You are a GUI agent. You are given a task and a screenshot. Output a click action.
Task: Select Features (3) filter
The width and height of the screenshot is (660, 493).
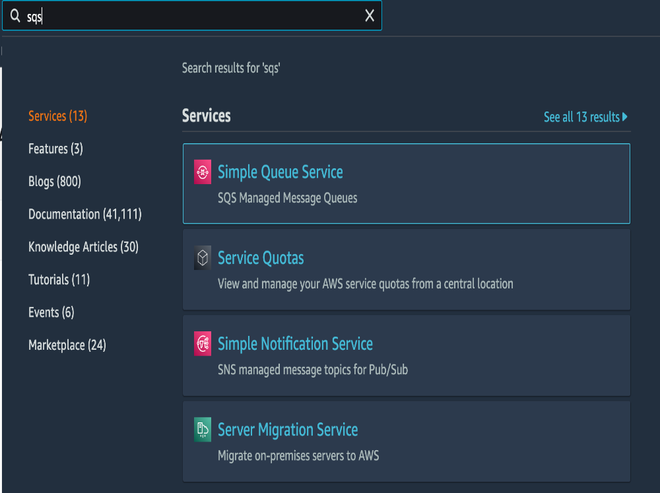(x=56, y=149)
